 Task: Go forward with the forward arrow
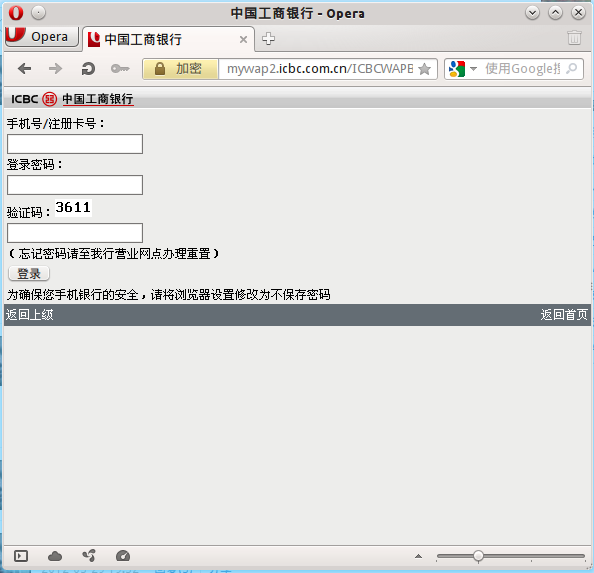point(55,69)
